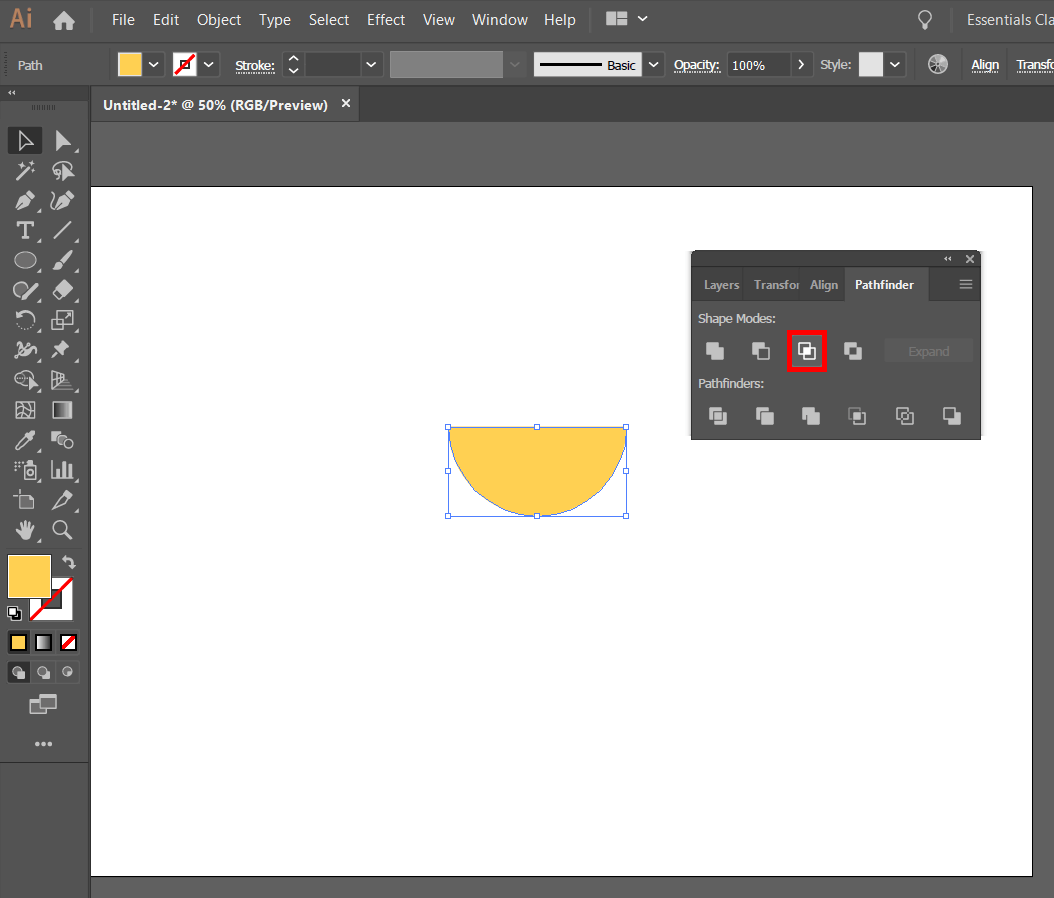Switch to the Layers tab
Viewport: 1054px width, 898px height.
tap(720, 284)
